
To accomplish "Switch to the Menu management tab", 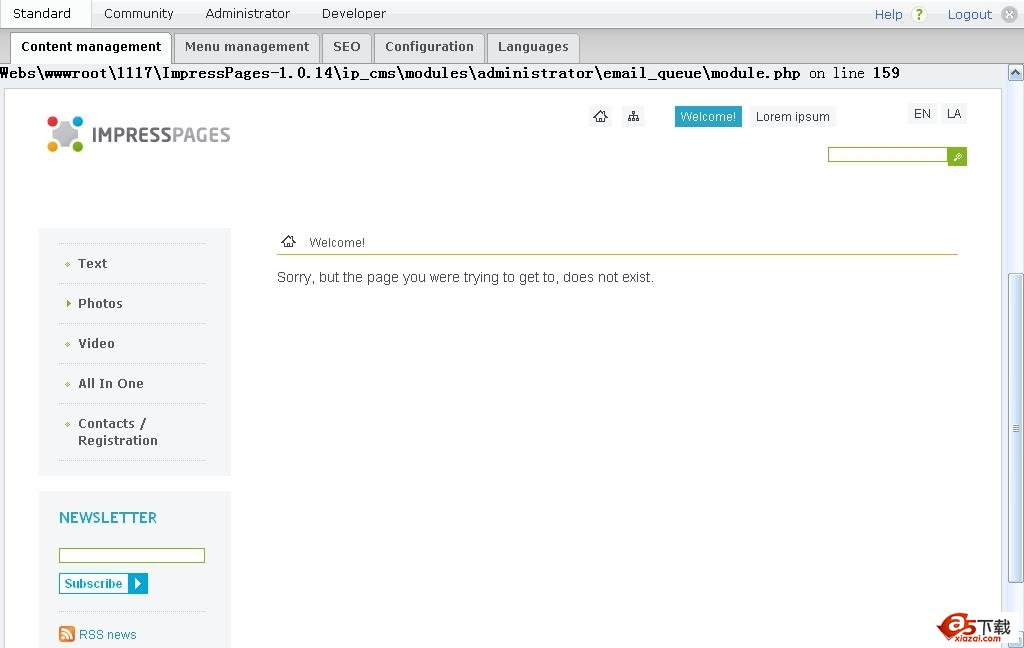I will coord(247,47).
